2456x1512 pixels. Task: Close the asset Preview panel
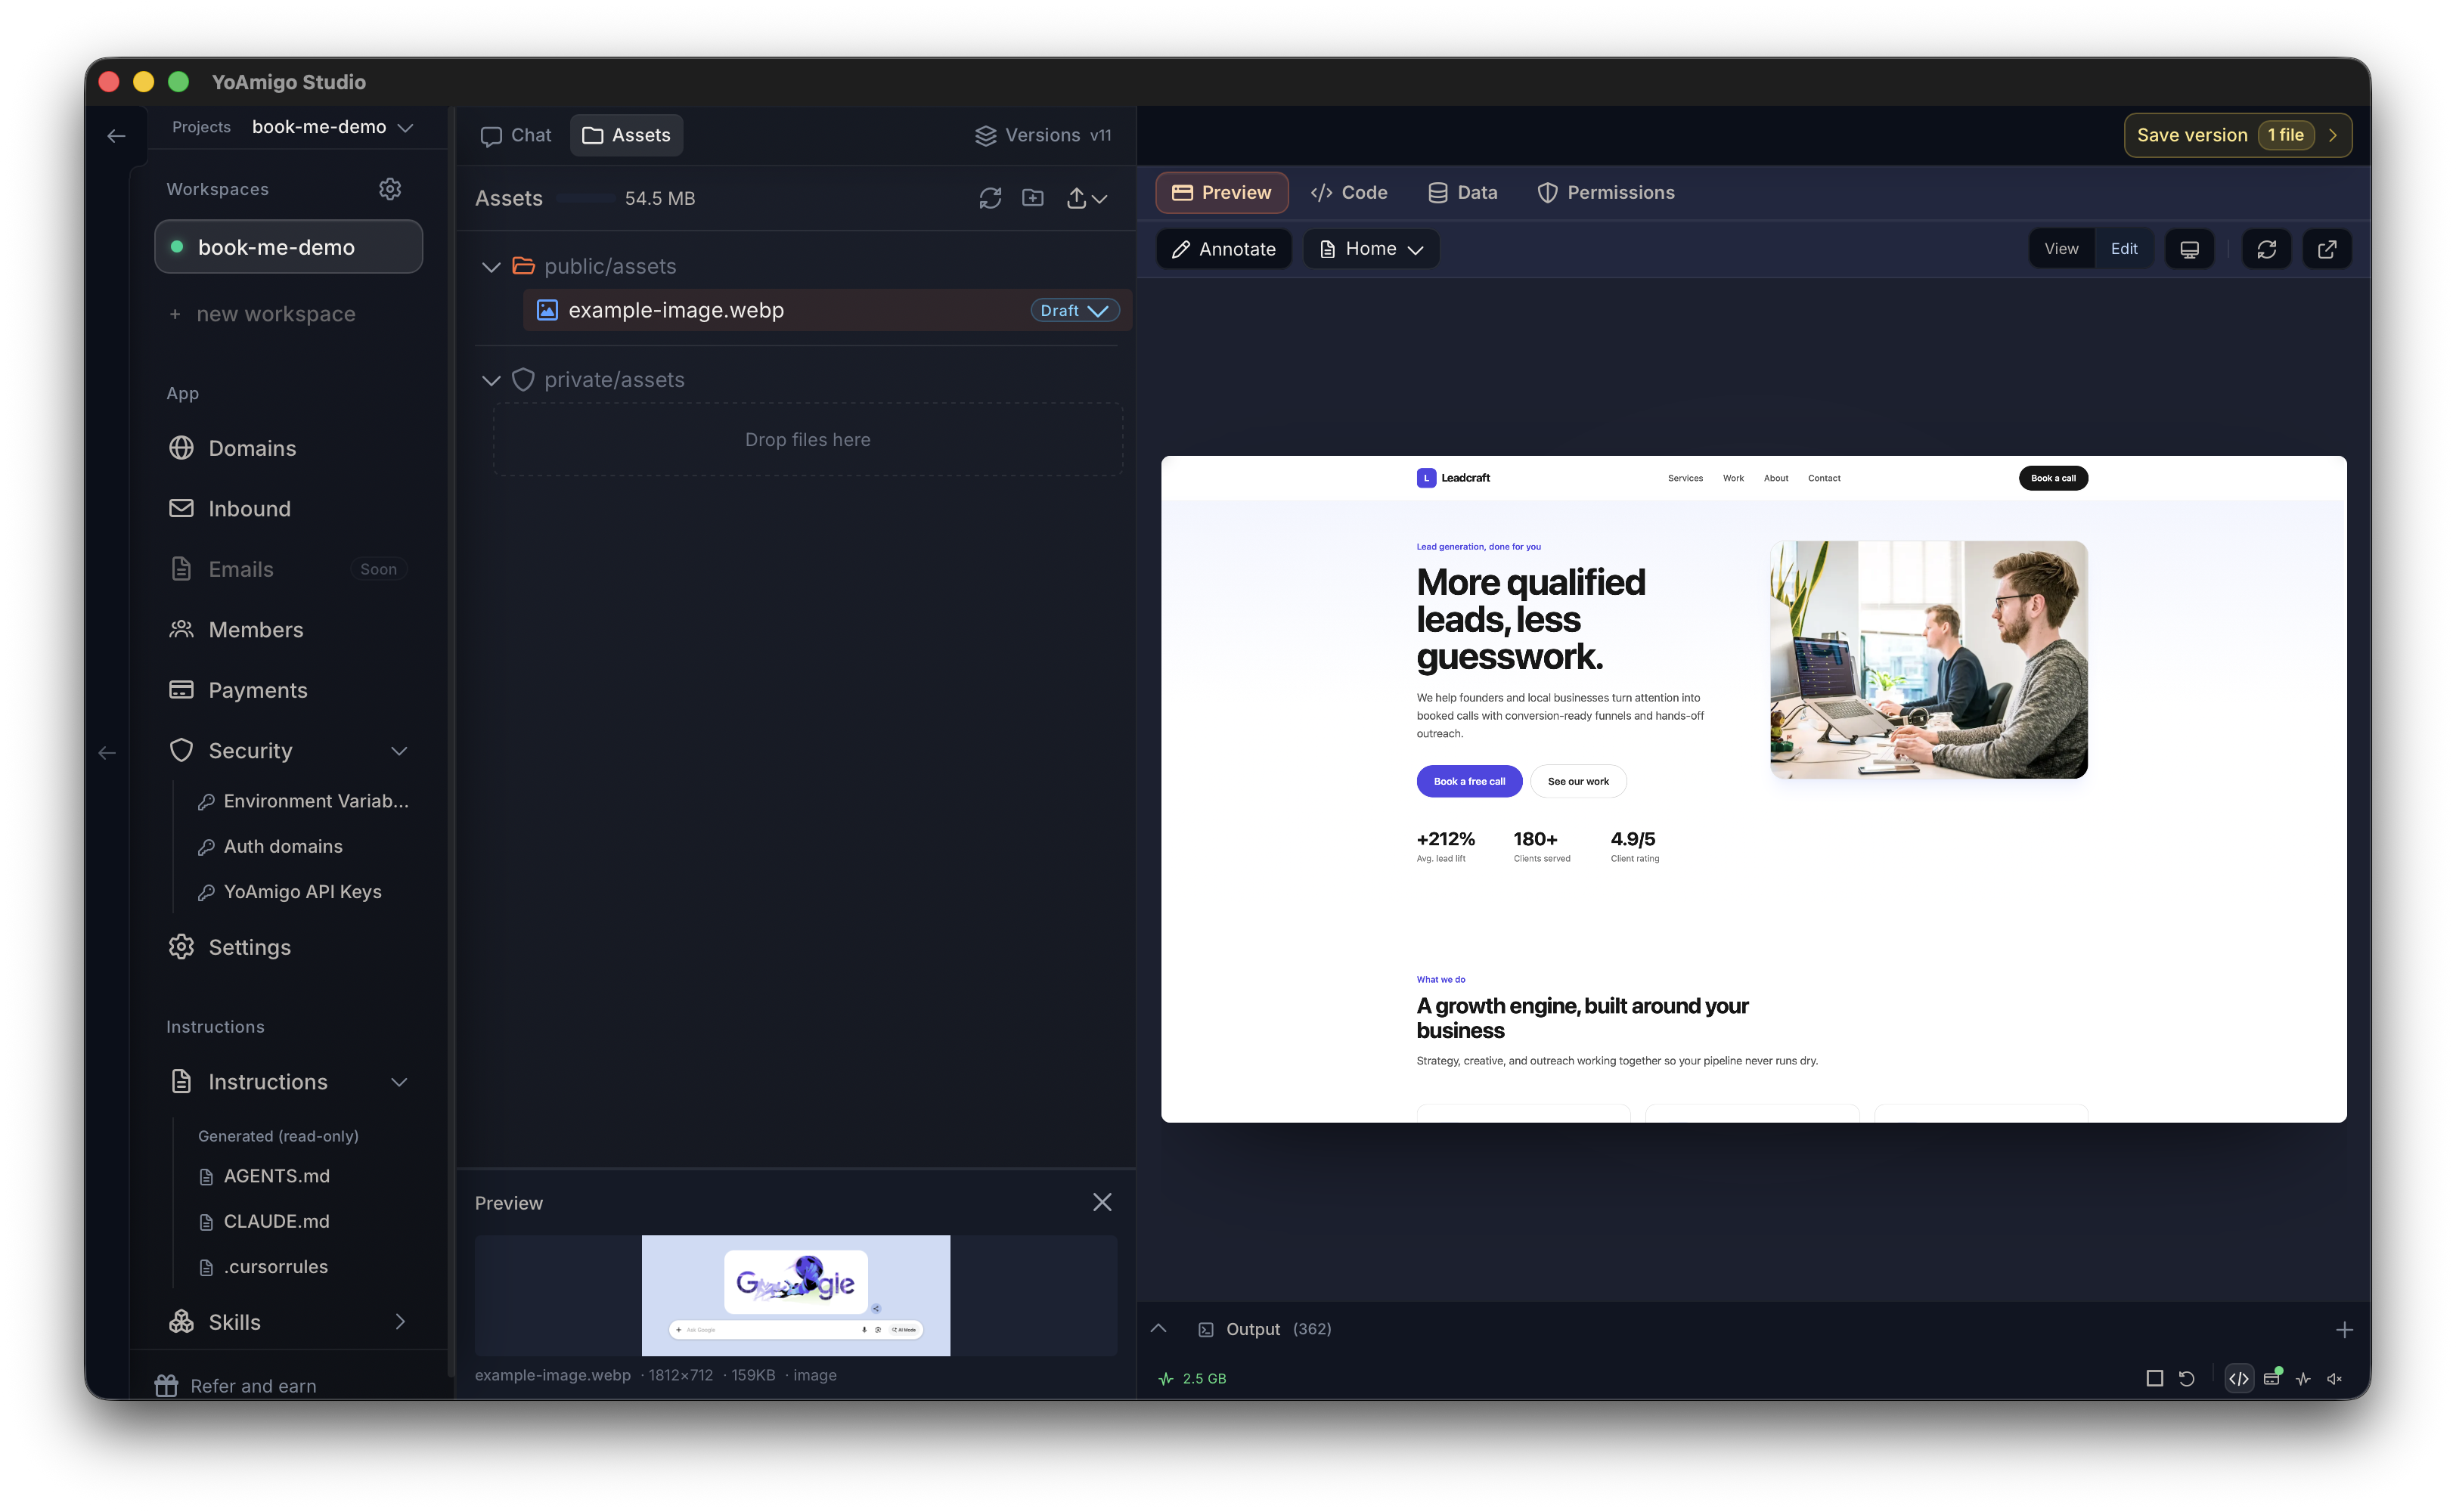coord(1102,1202)
